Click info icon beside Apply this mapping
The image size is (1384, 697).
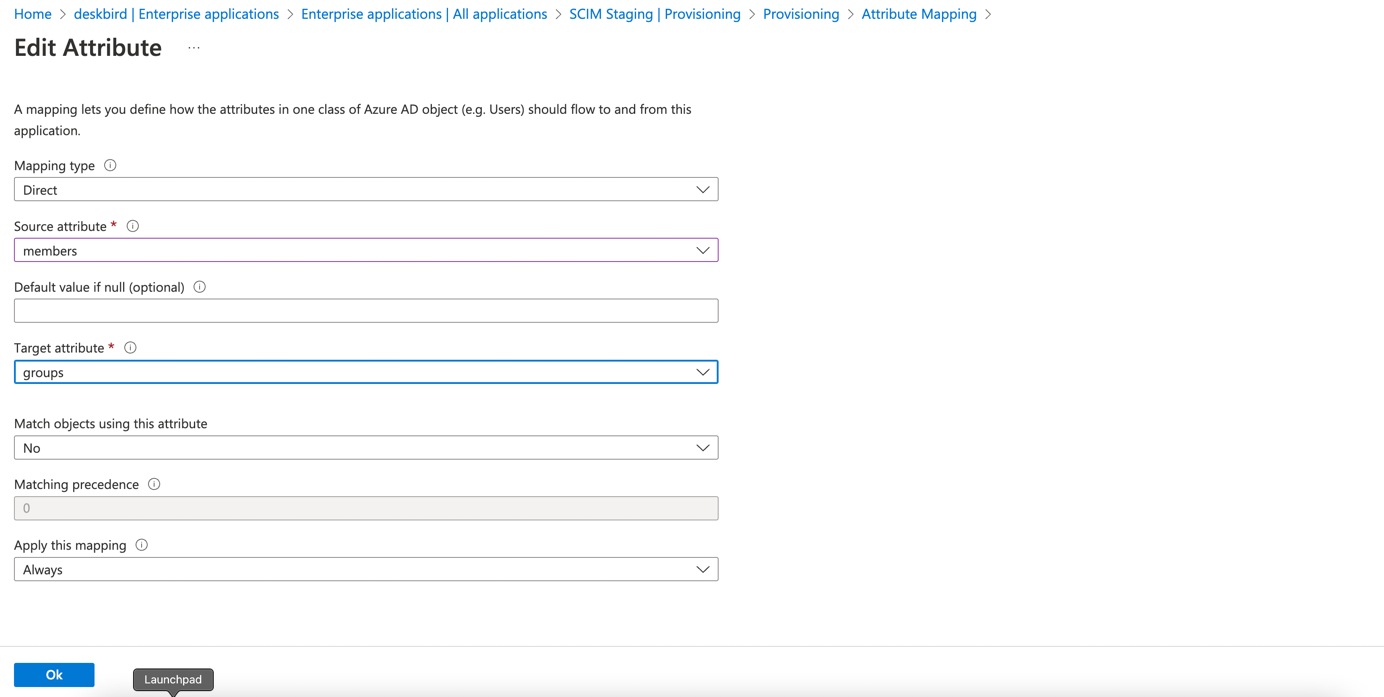[x=142, y=545]
